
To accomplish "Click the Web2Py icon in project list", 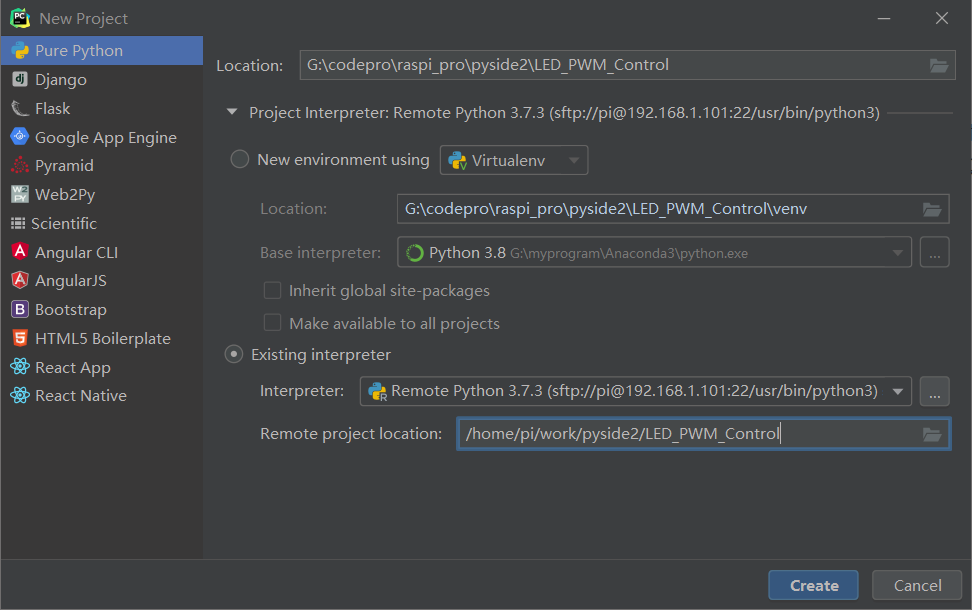I will 20,194.
